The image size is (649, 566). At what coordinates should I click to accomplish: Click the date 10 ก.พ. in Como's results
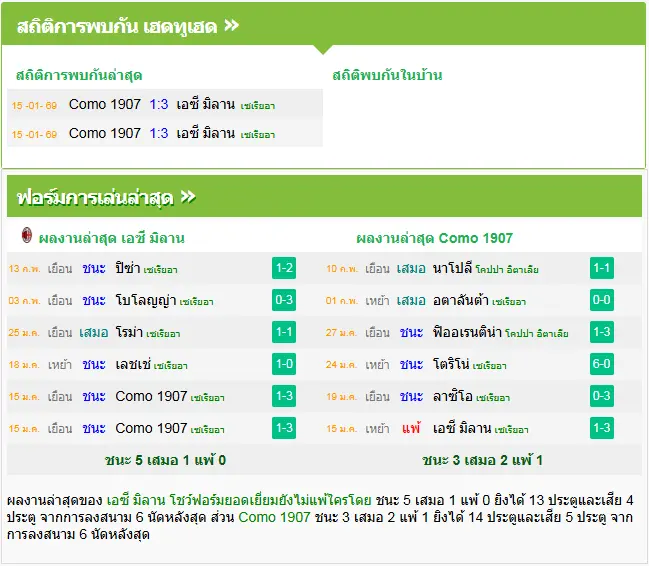pyautogui.click(x=341, y=269)
